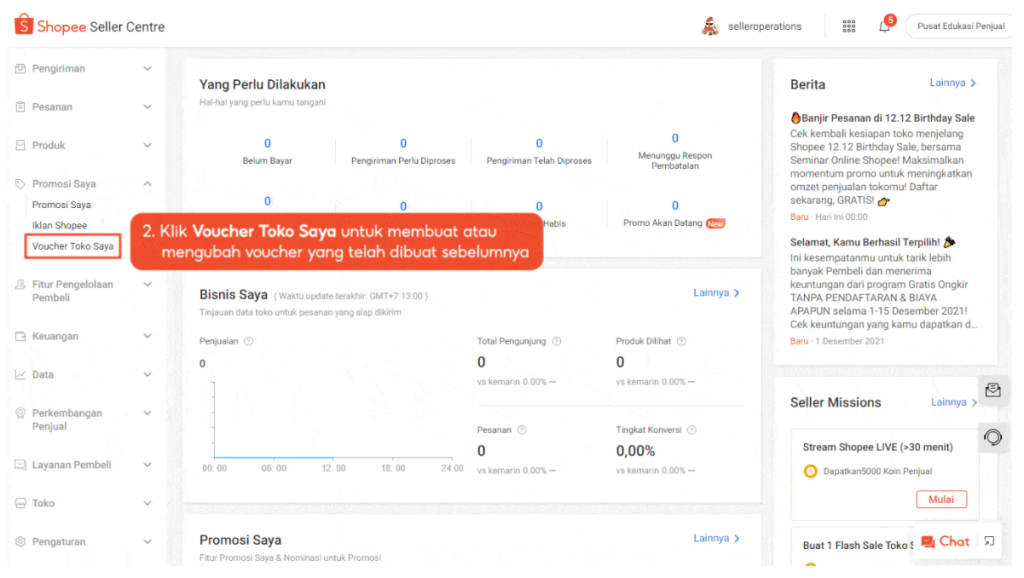Image resolution: width=1024 pixels, height=578 pixels.
Task: Expand the Toko menu chevron
Action: [x=148, y=504]
